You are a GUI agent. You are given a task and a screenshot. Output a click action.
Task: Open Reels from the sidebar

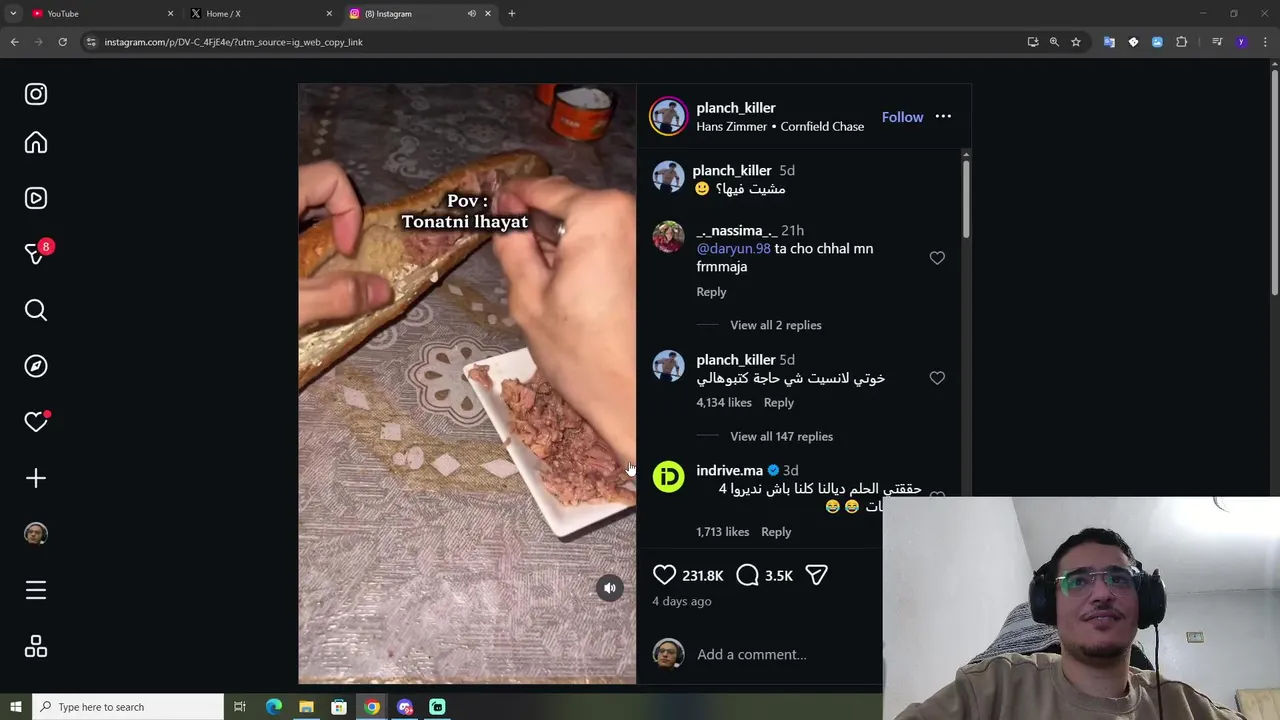36,198
